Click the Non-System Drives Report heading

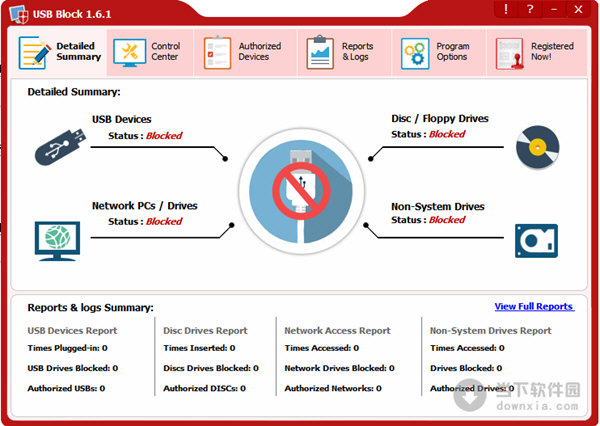(x=491, y=331)
